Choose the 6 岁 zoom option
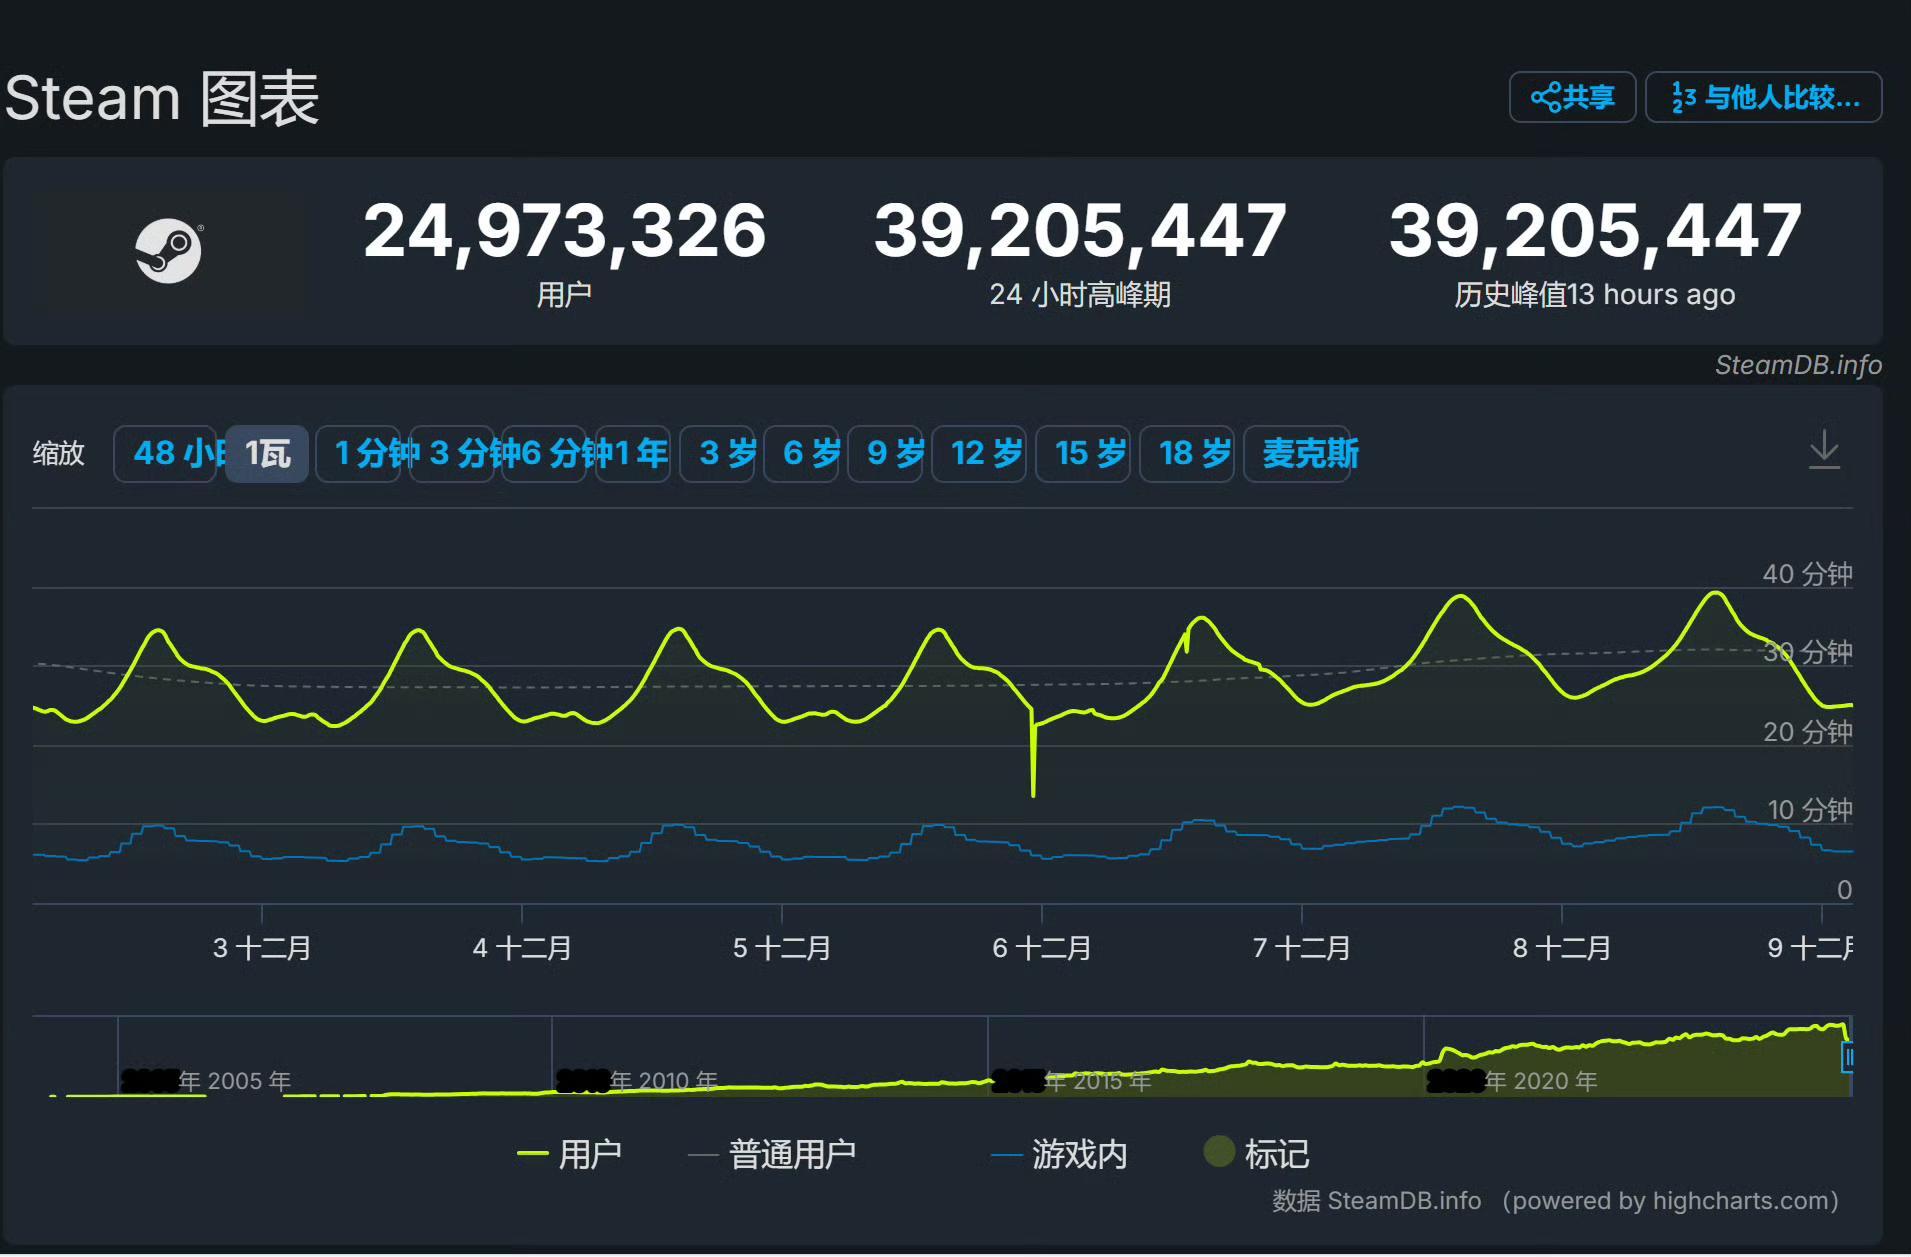 click(x=802, y=454)
